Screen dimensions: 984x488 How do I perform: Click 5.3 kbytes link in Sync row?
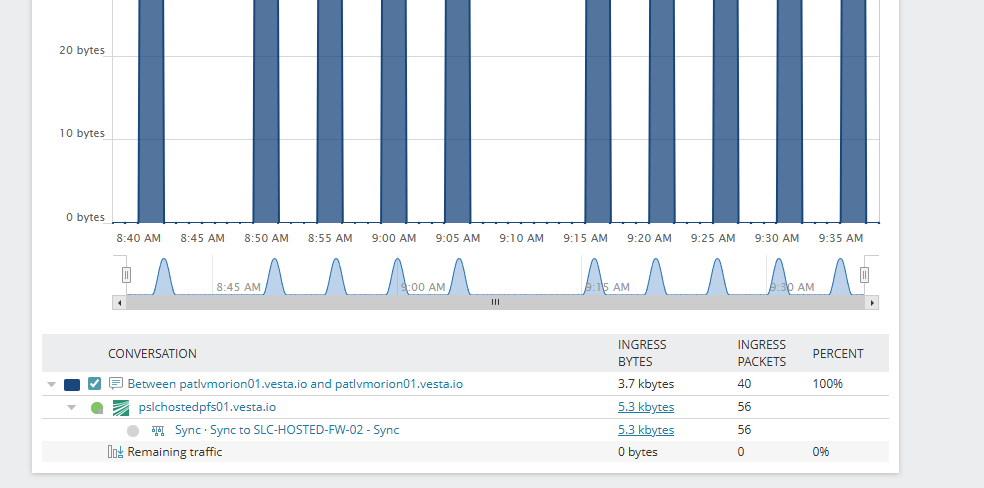pyautogui.click(x=646, y=430)
